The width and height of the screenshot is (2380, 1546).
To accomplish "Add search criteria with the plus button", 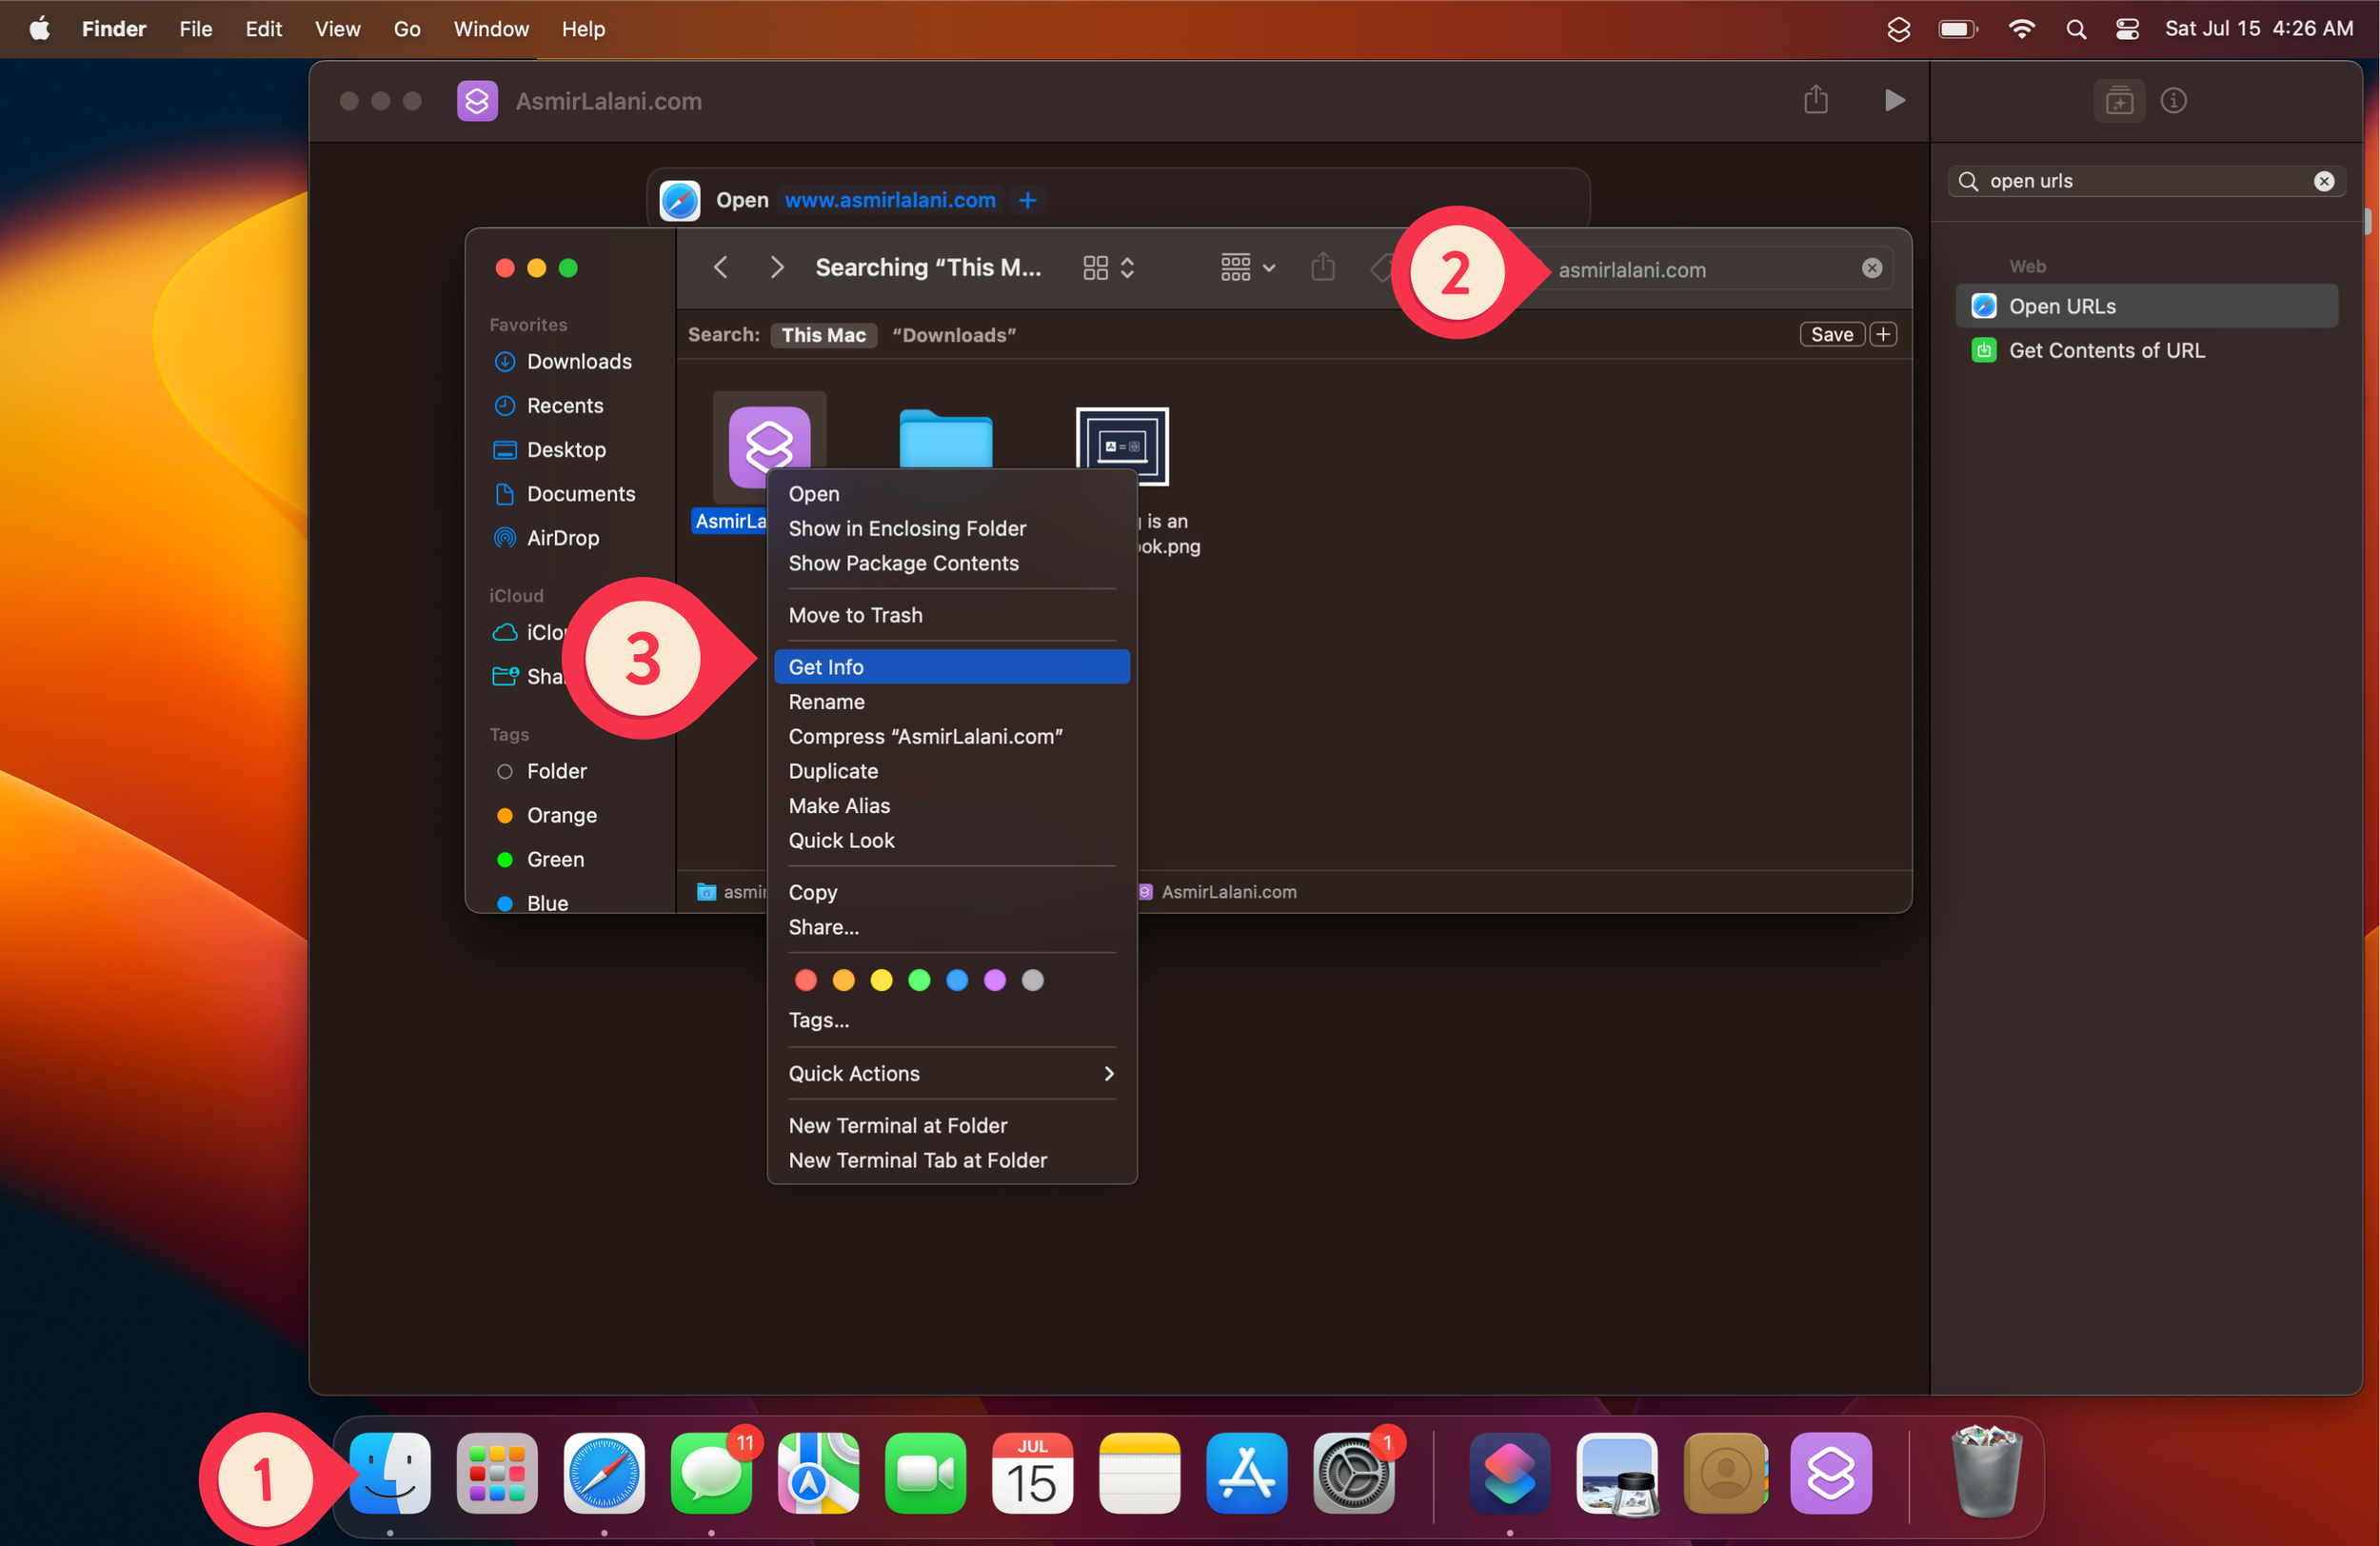I will pos(1883,334).
